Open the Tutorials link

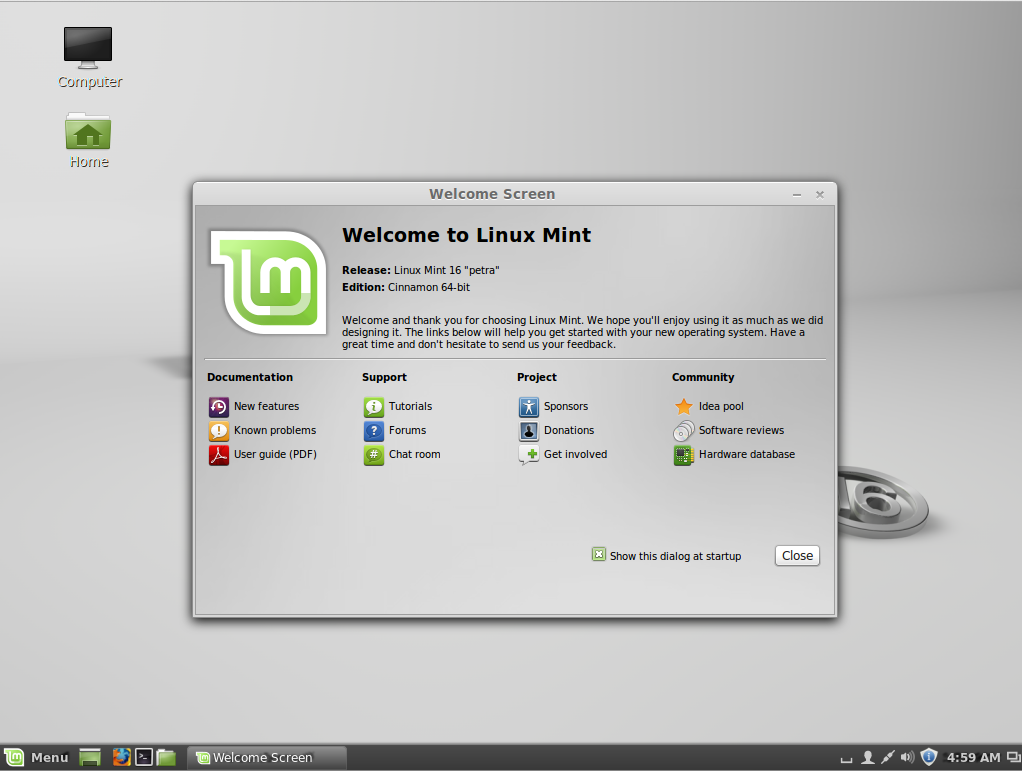coord(410,406)
